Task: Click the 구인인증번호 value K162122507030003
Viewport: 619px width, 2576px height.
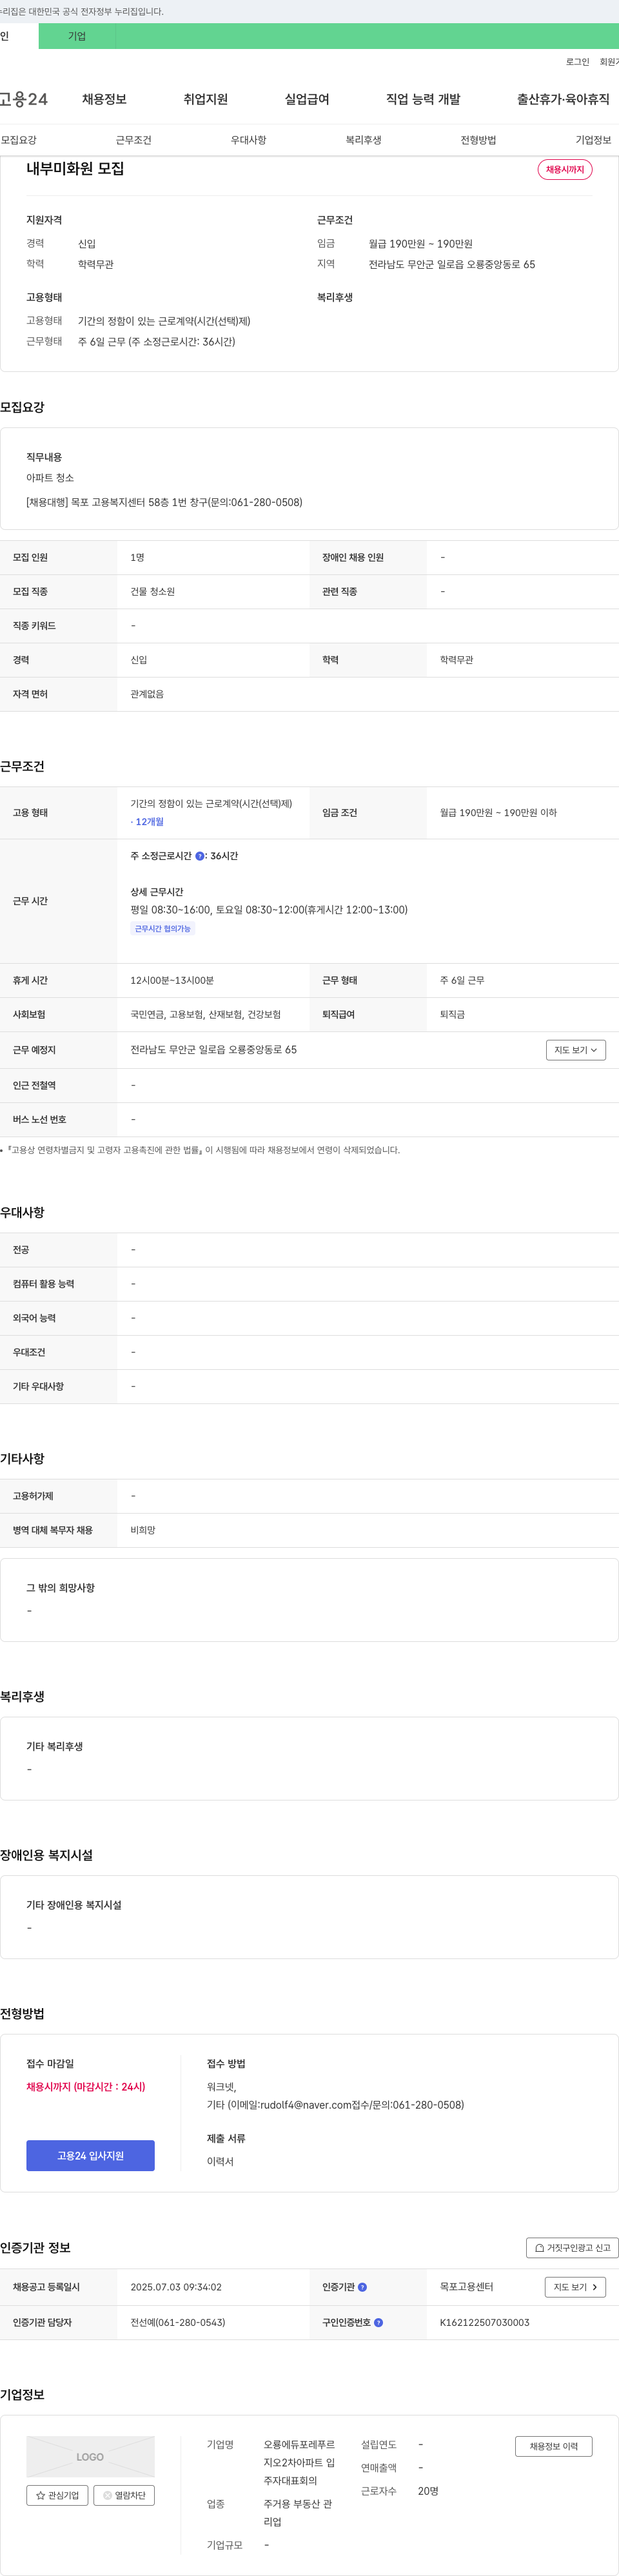Action: tap(484, 2322)
